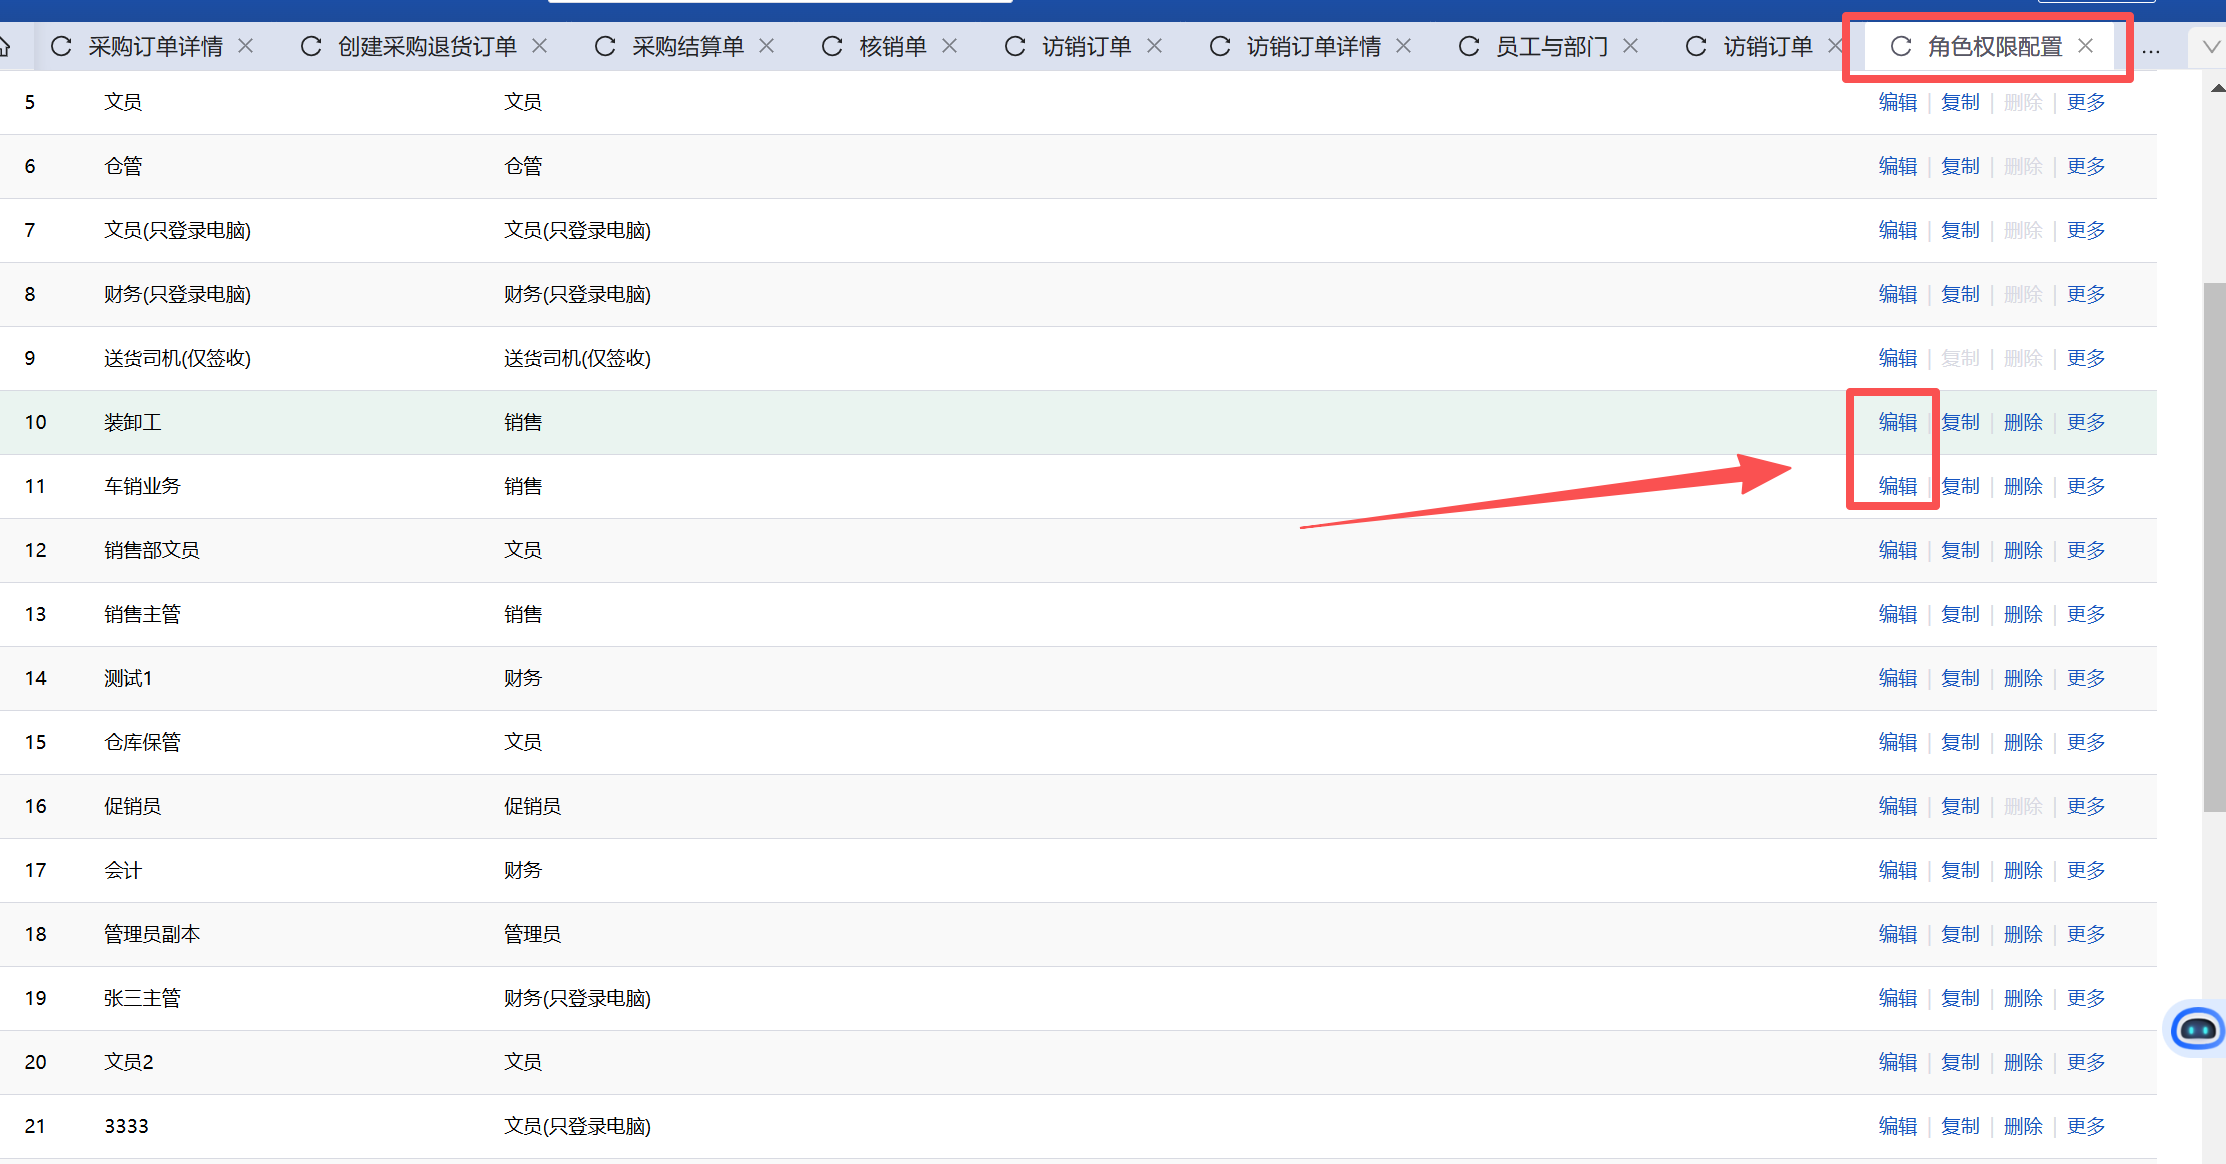
Task: Delete the 管理员副本 role
Action: 2023,934
